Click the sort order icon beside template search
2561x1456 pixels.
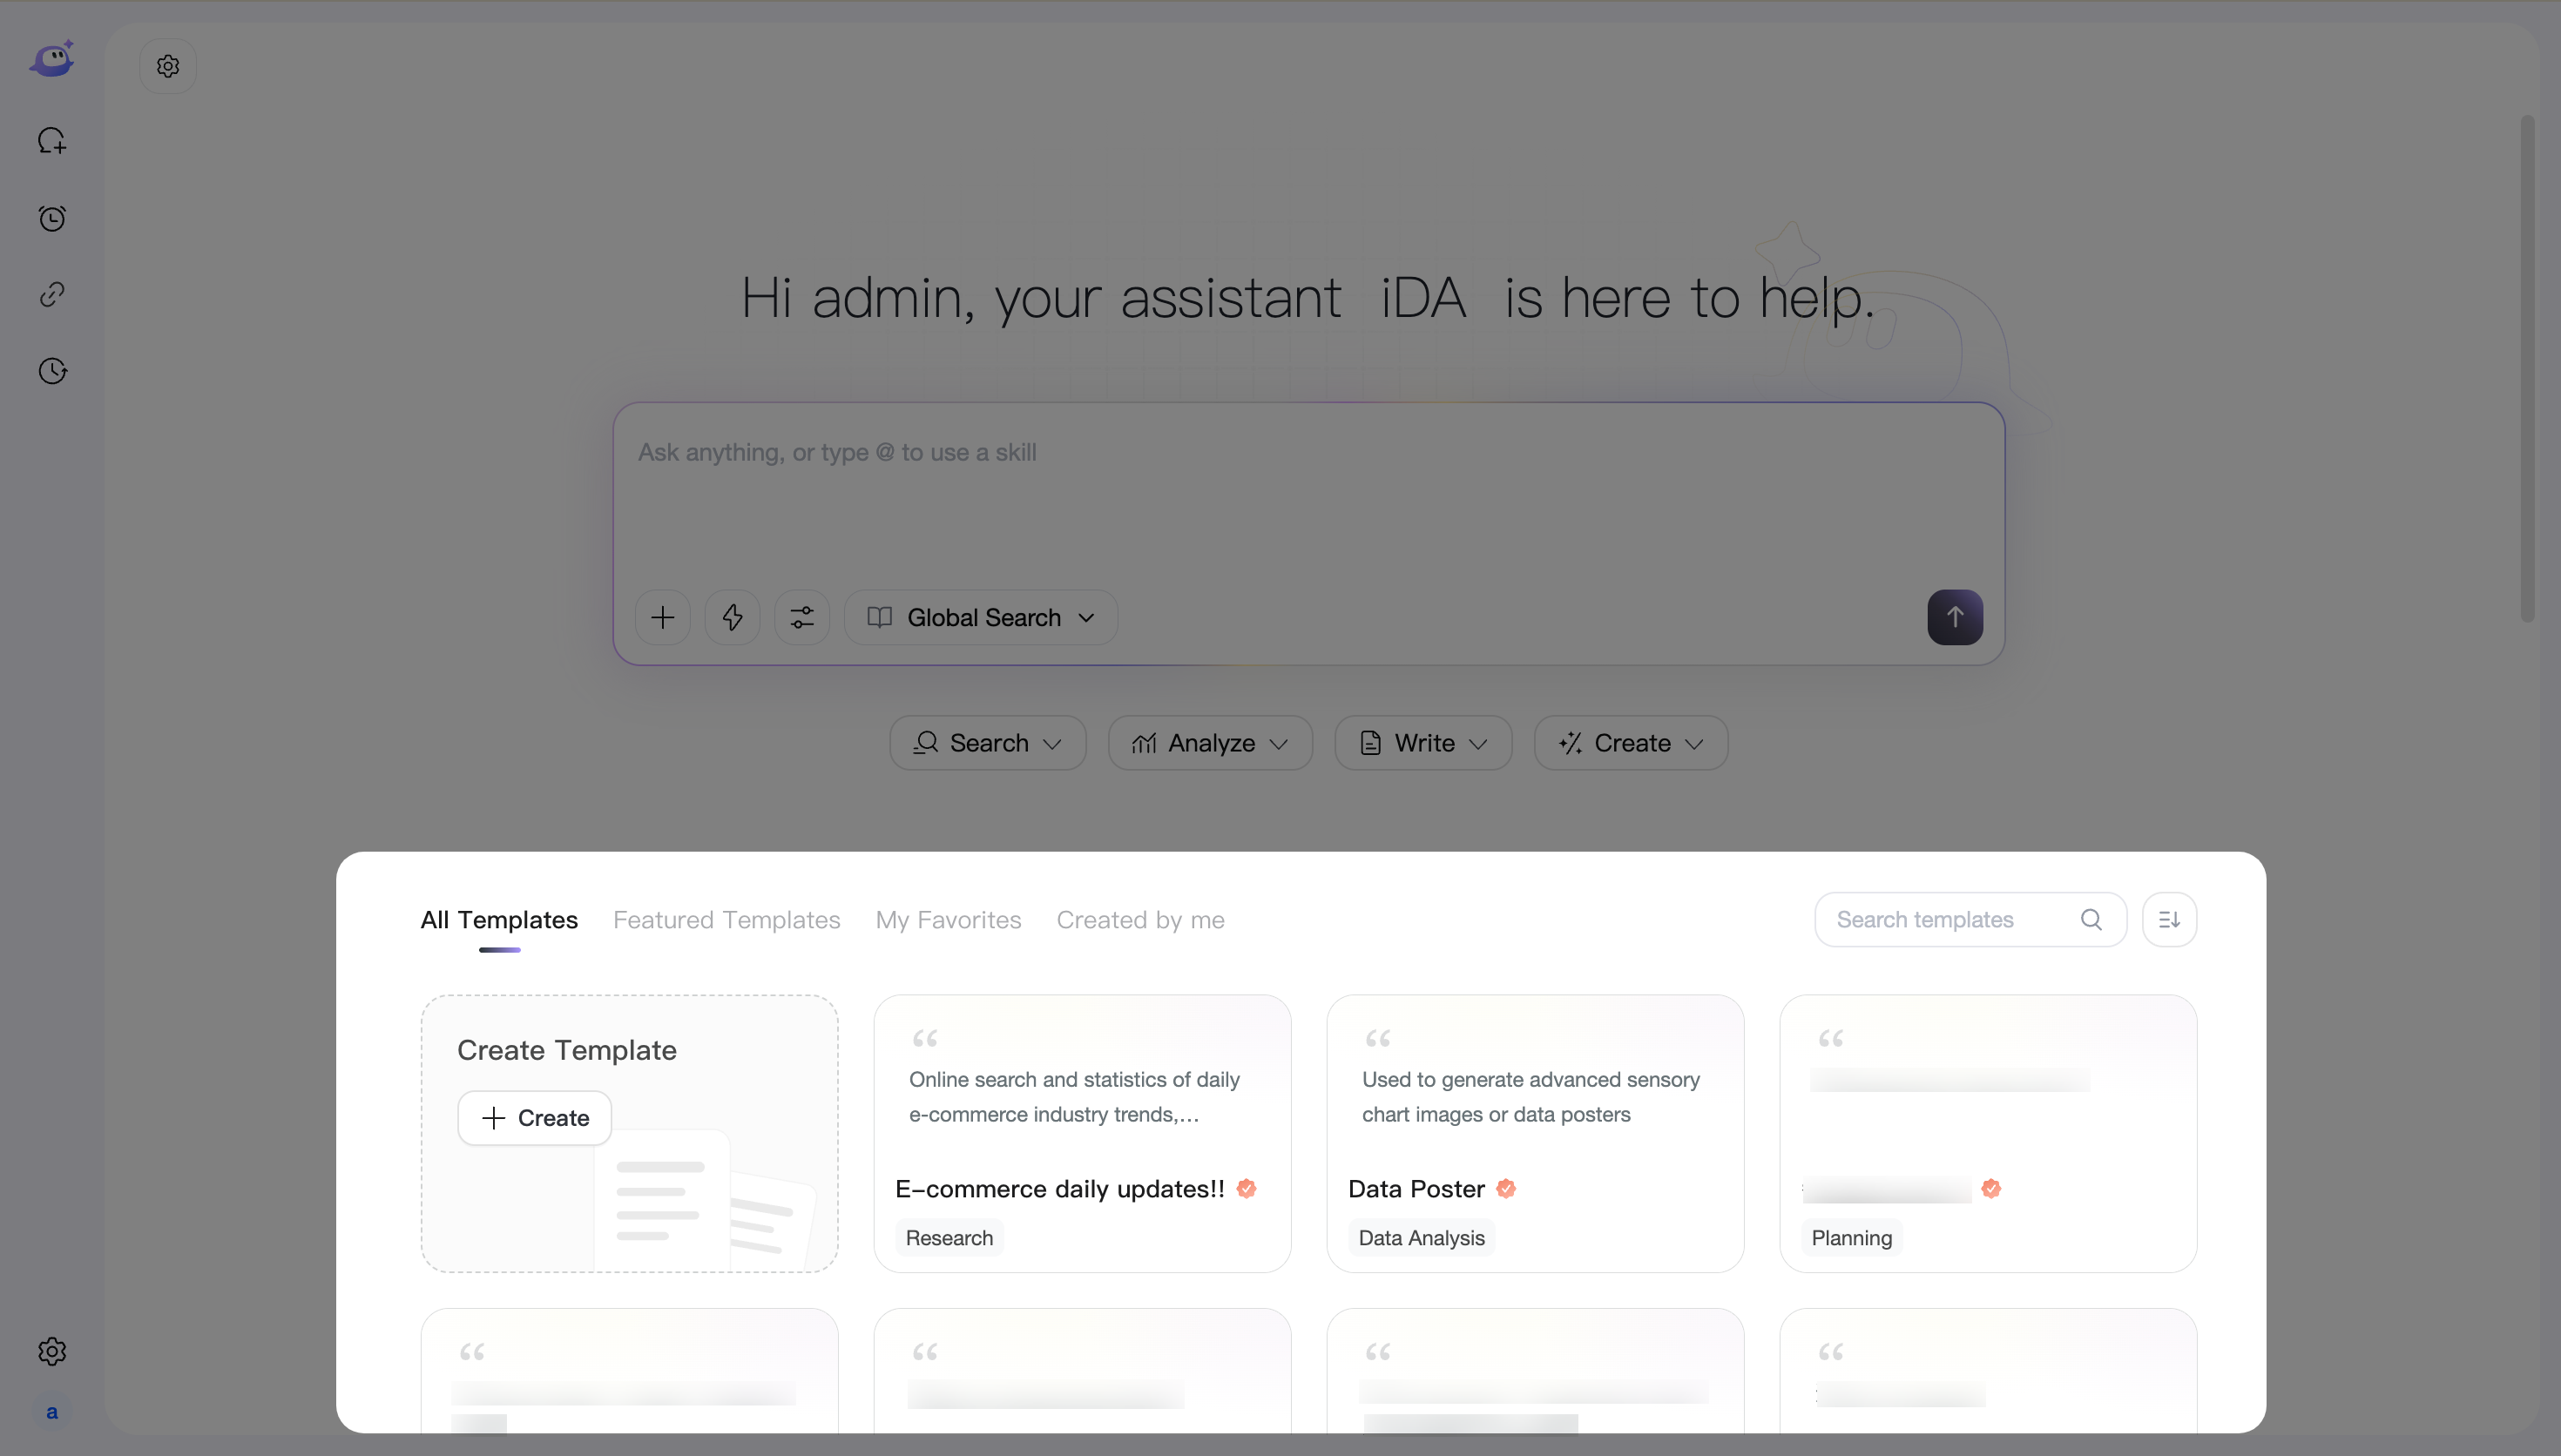[x=2169, y=919]
